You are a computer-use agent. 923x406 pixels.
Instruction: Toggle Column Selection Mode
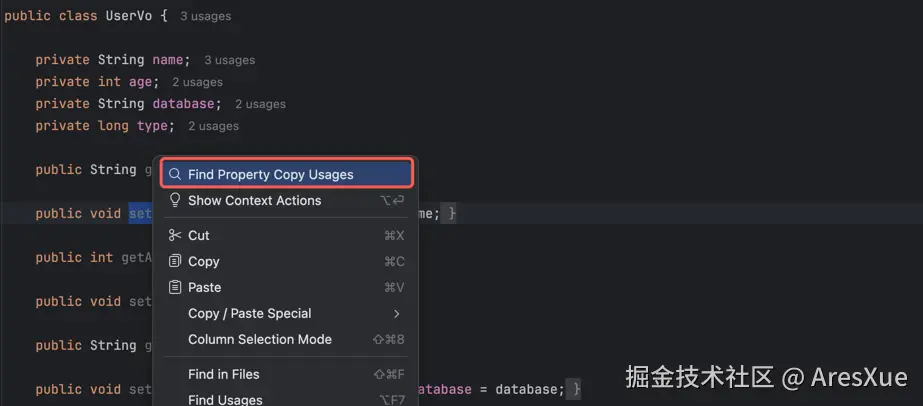point(260,339)
